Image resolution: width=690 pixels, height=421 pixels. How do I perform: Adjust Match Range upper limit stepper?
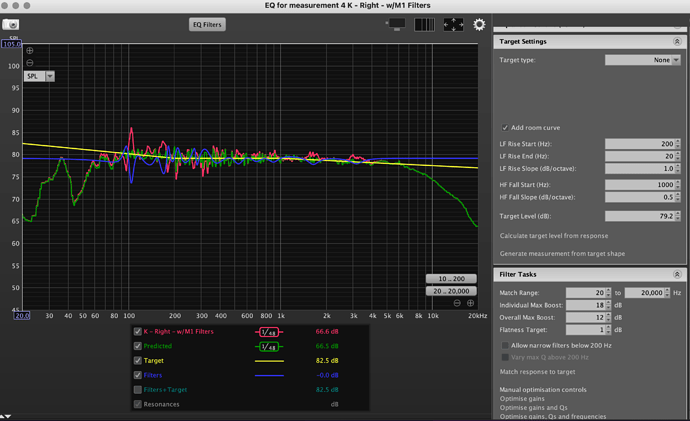[668, 293]
